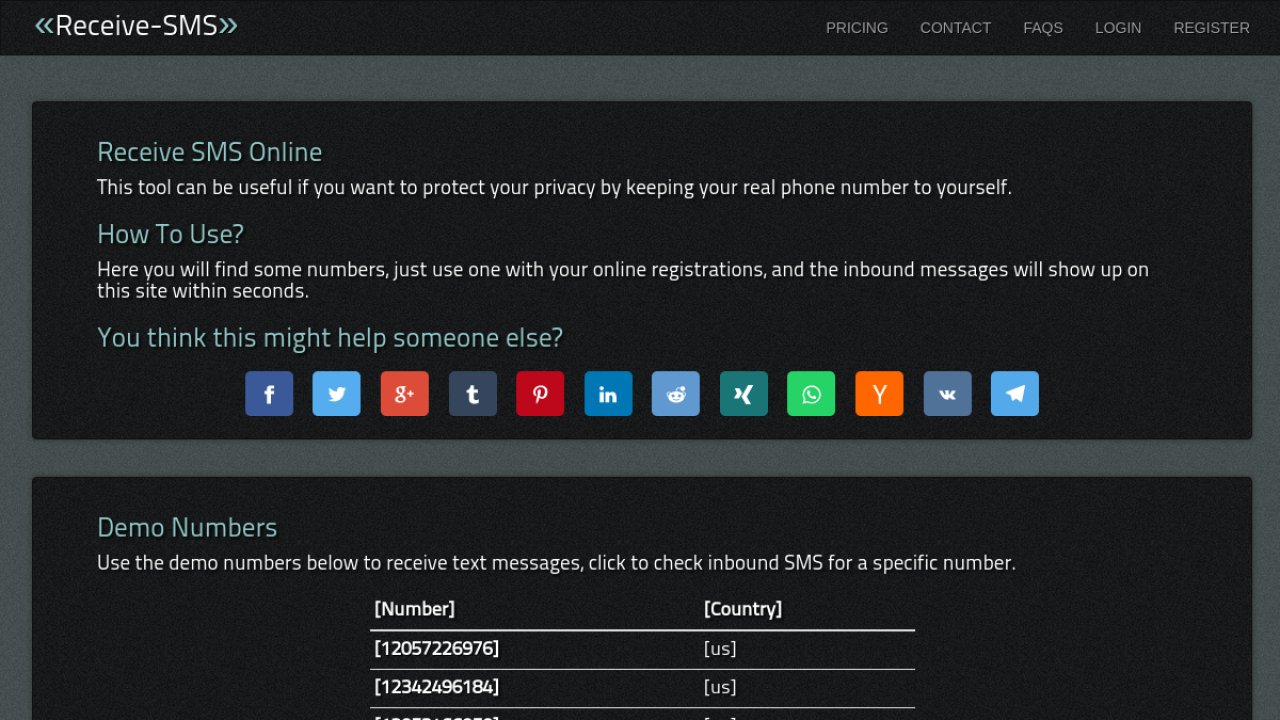The image size is (1280, 720).
Task: Send via WhatsApp icon
Action: 811,394
